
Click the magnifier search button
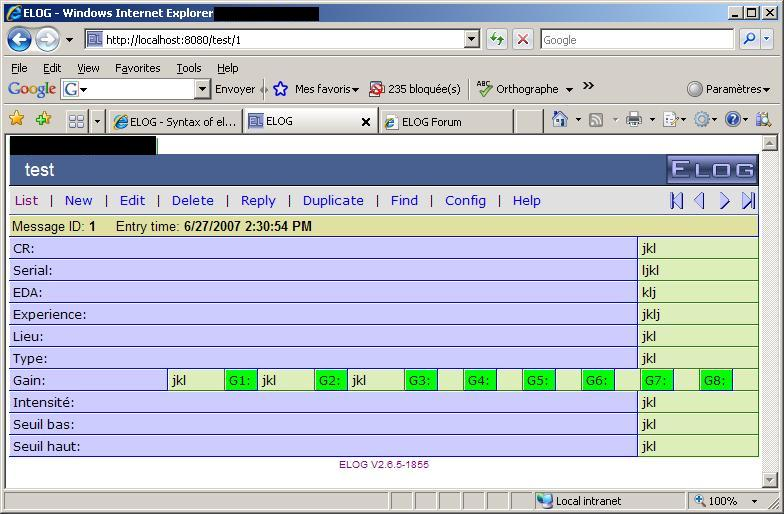(x=750, y=39)
